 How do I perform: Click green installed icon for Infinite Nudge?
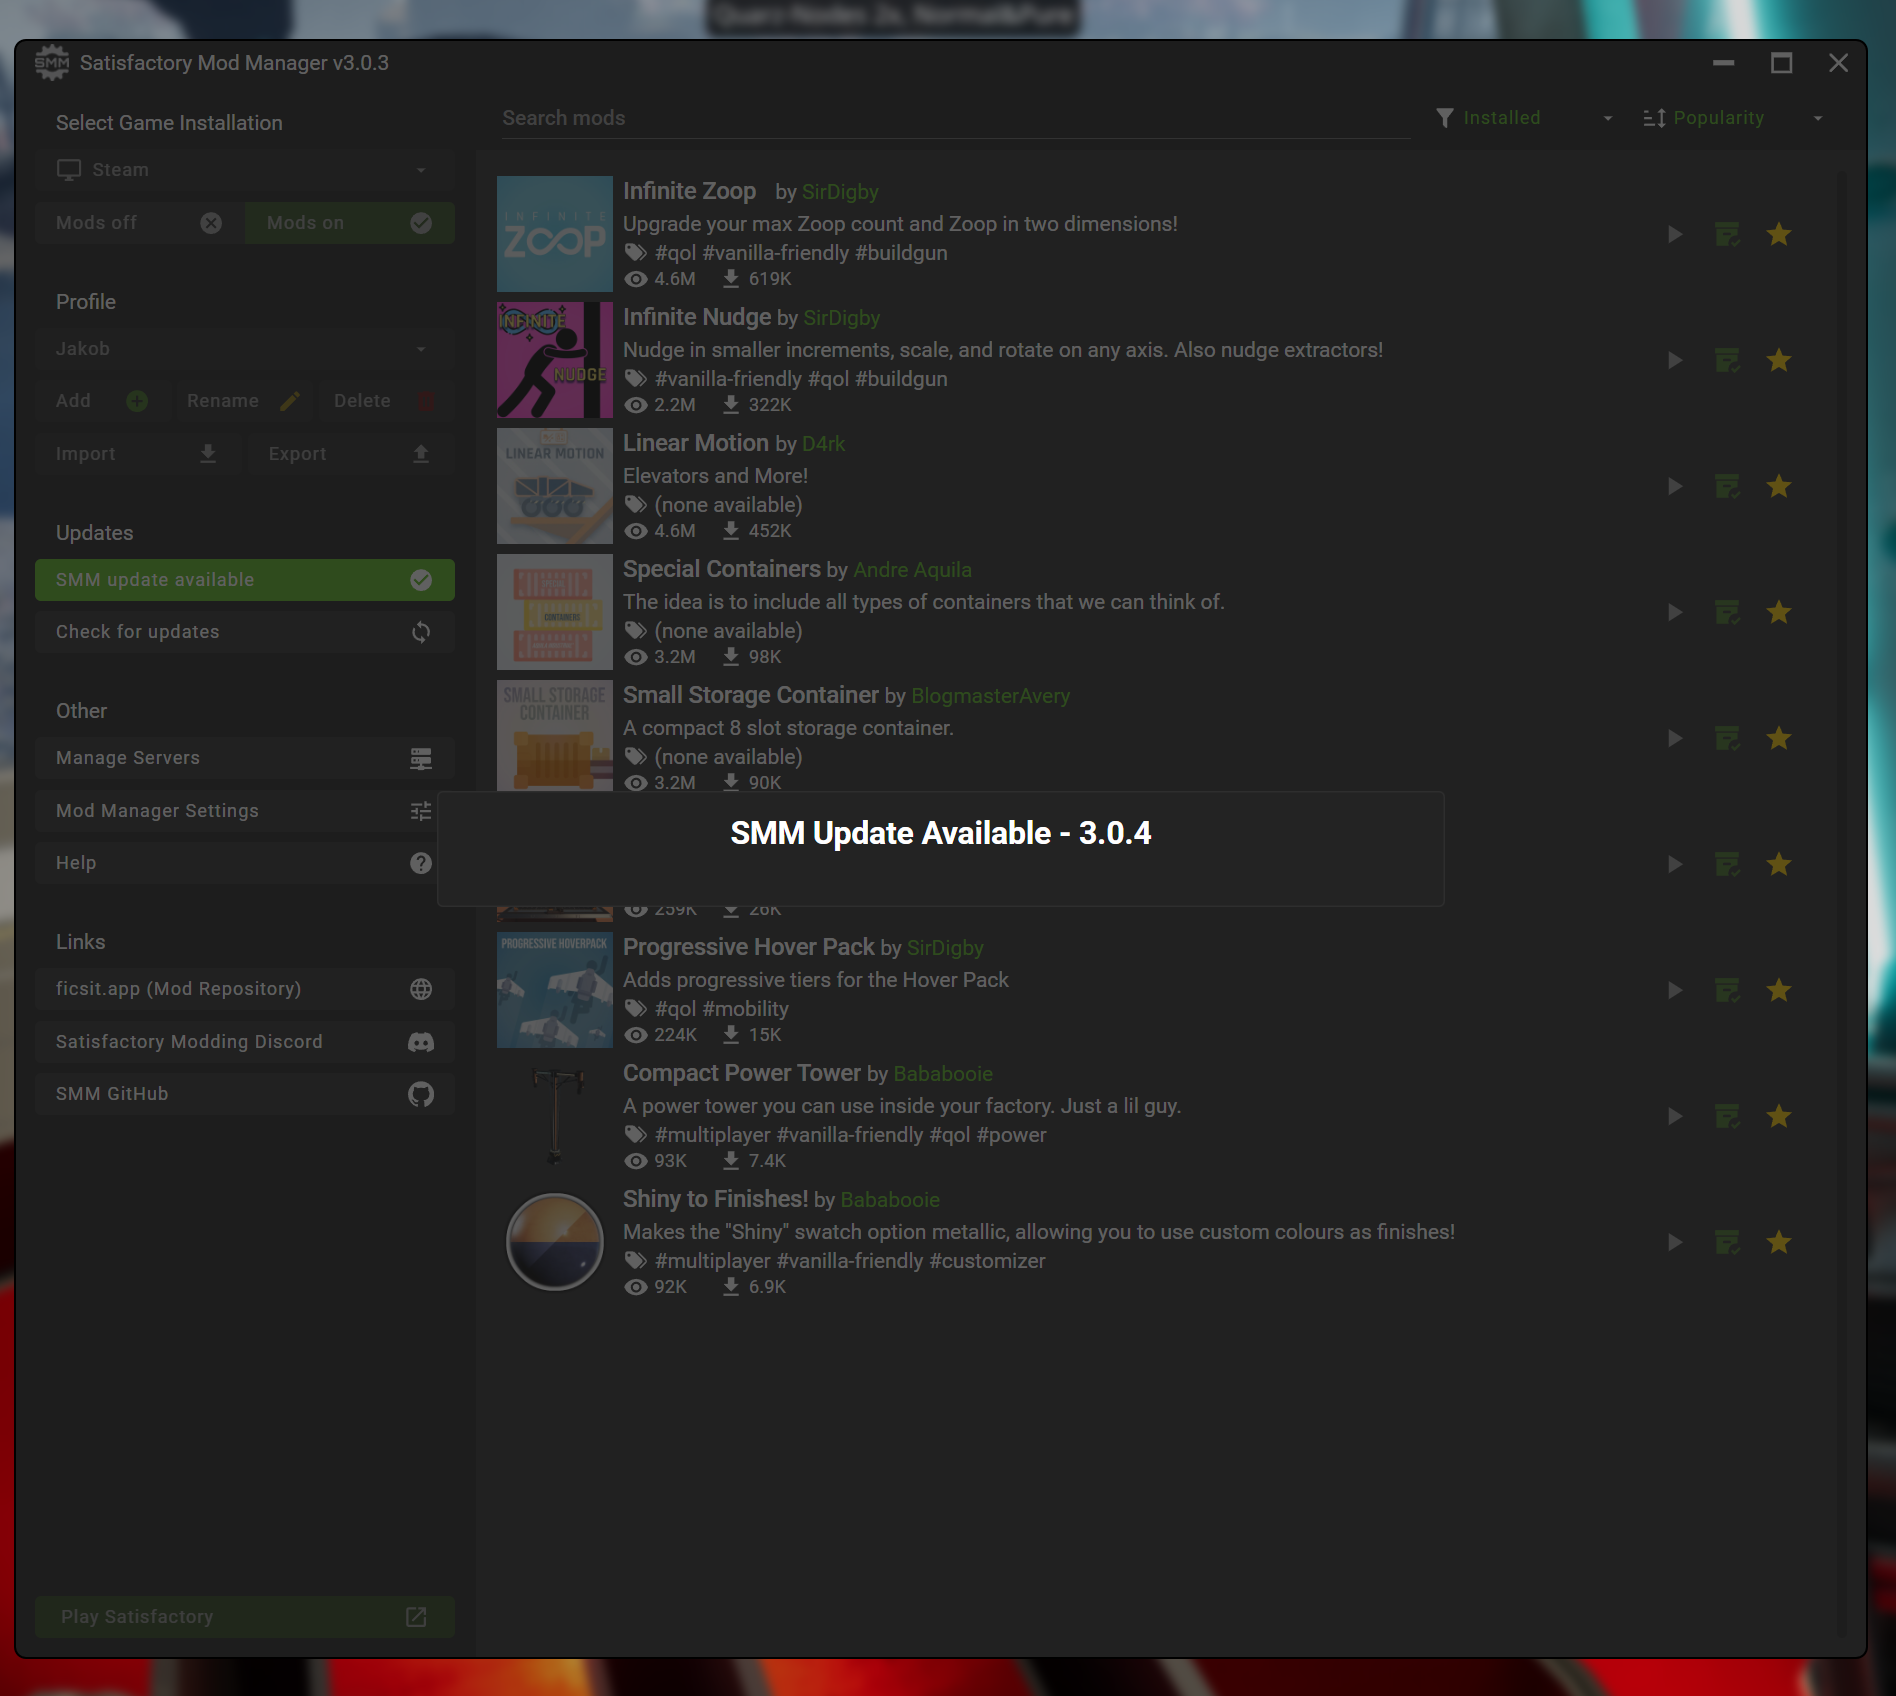click(x=1727, y=360)
